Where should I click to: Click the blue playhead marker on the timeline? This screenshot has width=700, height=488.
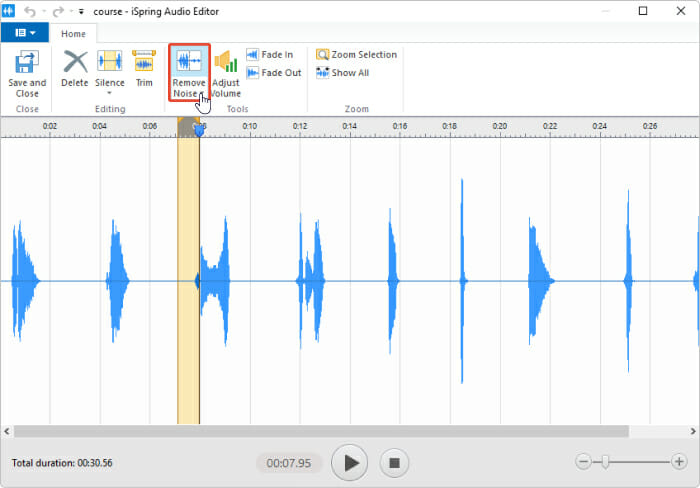point(200,130)
